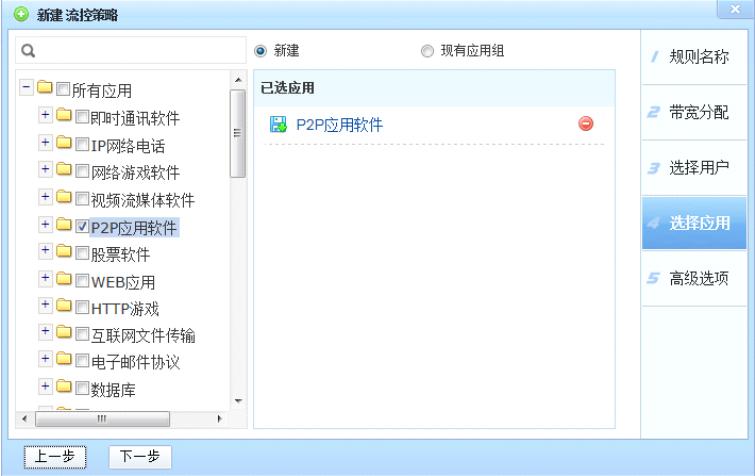Go to step 1 规则名称

click(694, 57)
